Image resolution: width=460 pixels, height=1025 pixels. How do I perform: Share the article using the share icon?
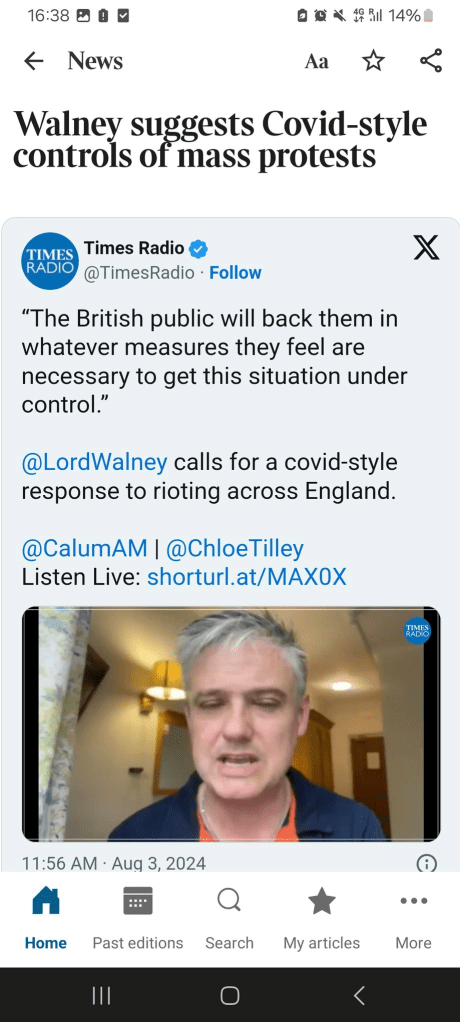431,61
